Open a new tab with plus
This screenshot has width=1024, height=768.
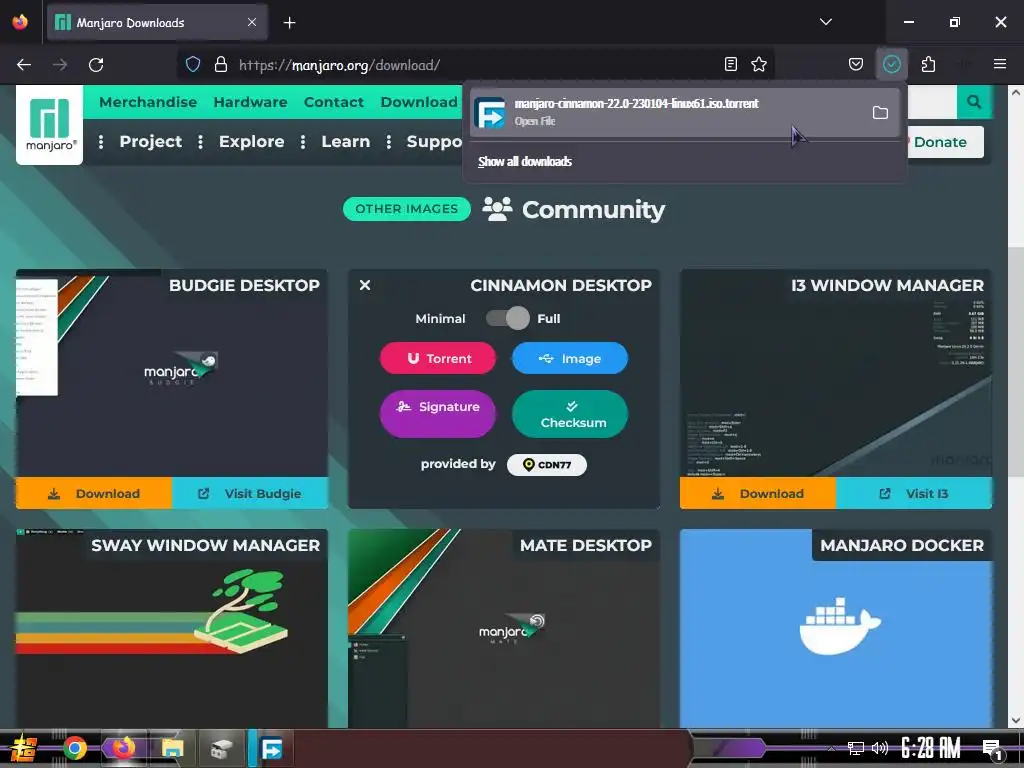click(x=289, y=23)
